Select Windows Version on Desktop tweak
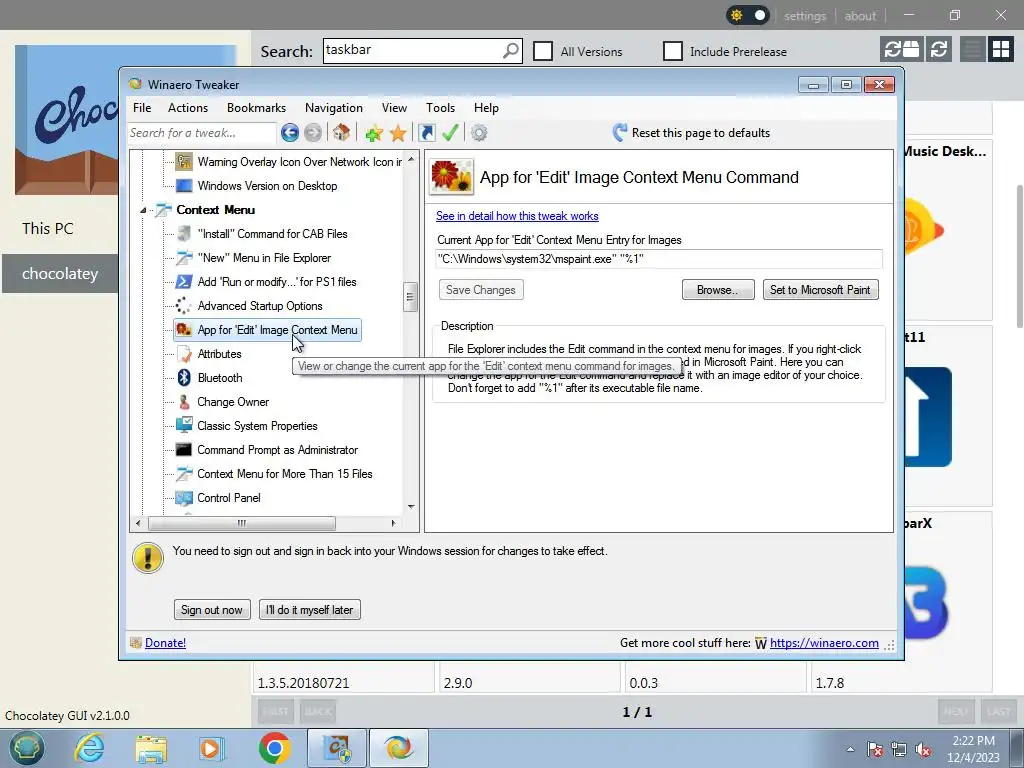The image size is (1024, 768). 267,186
